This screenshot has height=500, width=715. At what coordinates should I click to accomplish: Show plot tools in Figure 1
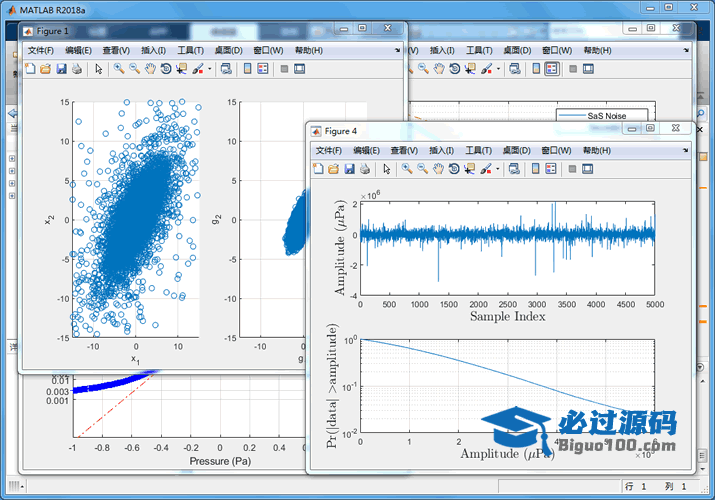coord(300,69)
